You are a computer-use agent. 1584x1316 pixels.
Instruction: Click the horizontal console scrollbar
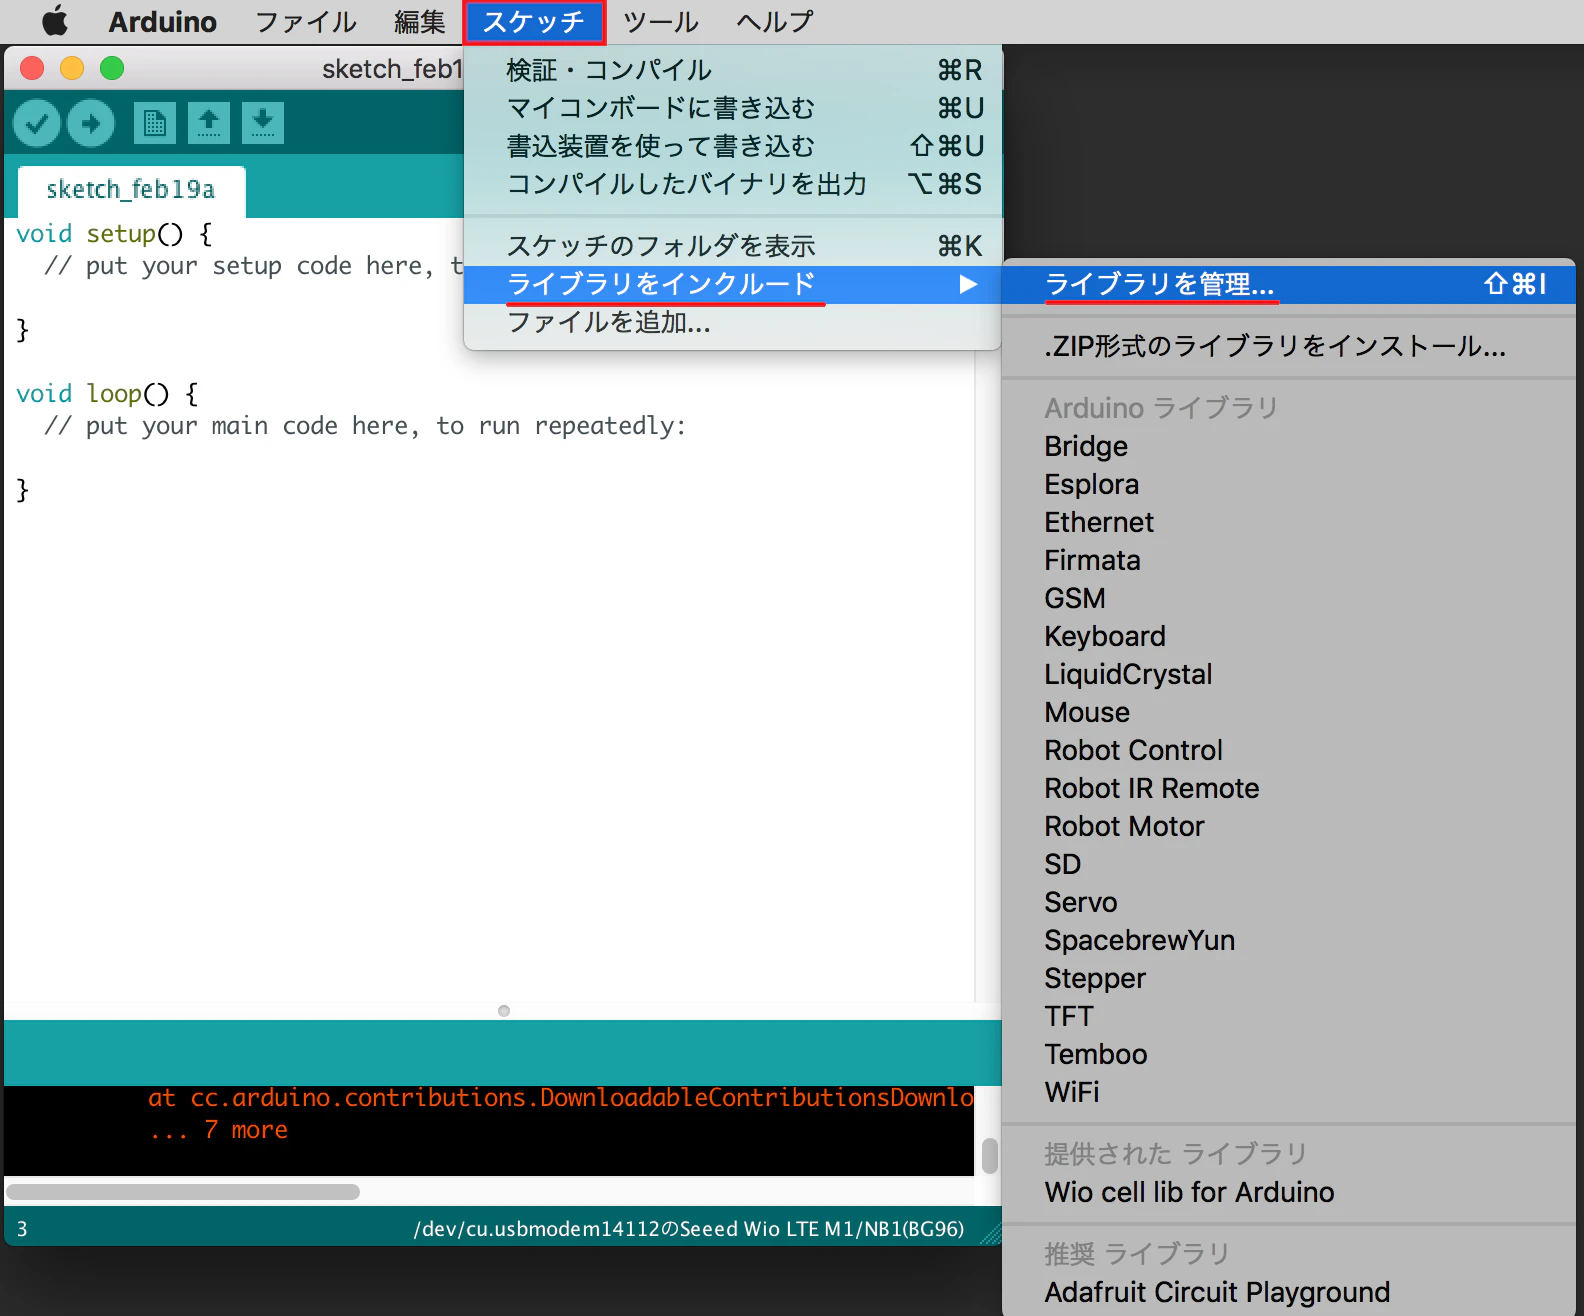pyautogui.click(x=183, y=1192)
